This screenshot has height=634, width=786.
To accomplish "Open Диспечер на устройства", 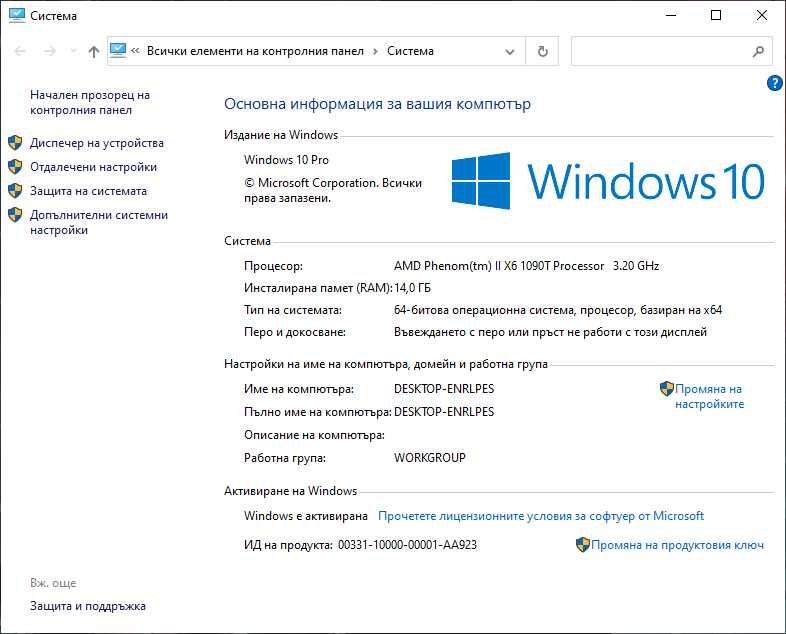I will [97, 143].
